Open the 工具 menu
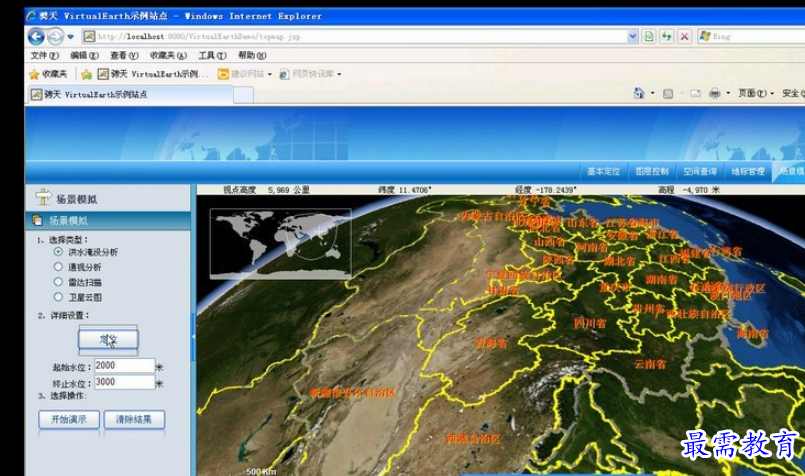805x476 pixels. pos(211,56)
